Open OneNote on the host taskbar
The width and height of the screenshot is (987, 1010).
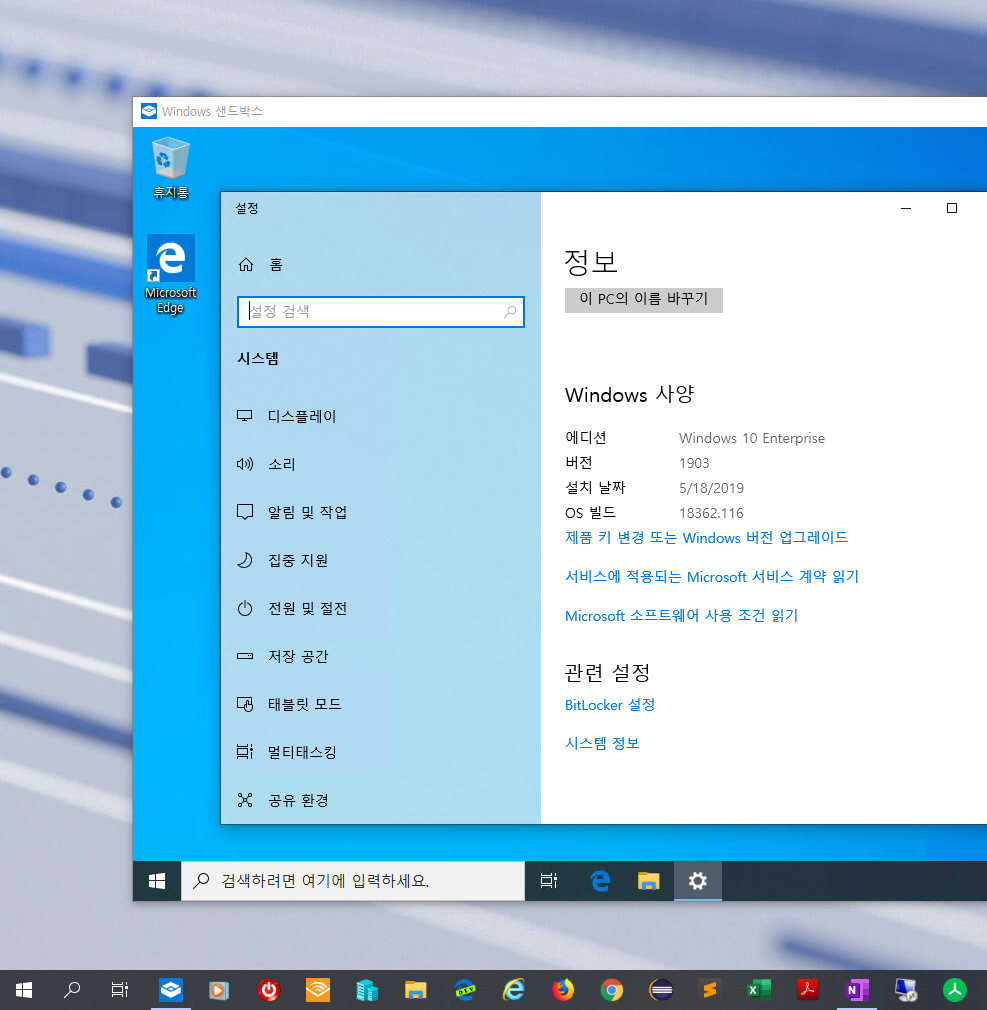click(x=857, y=990)
